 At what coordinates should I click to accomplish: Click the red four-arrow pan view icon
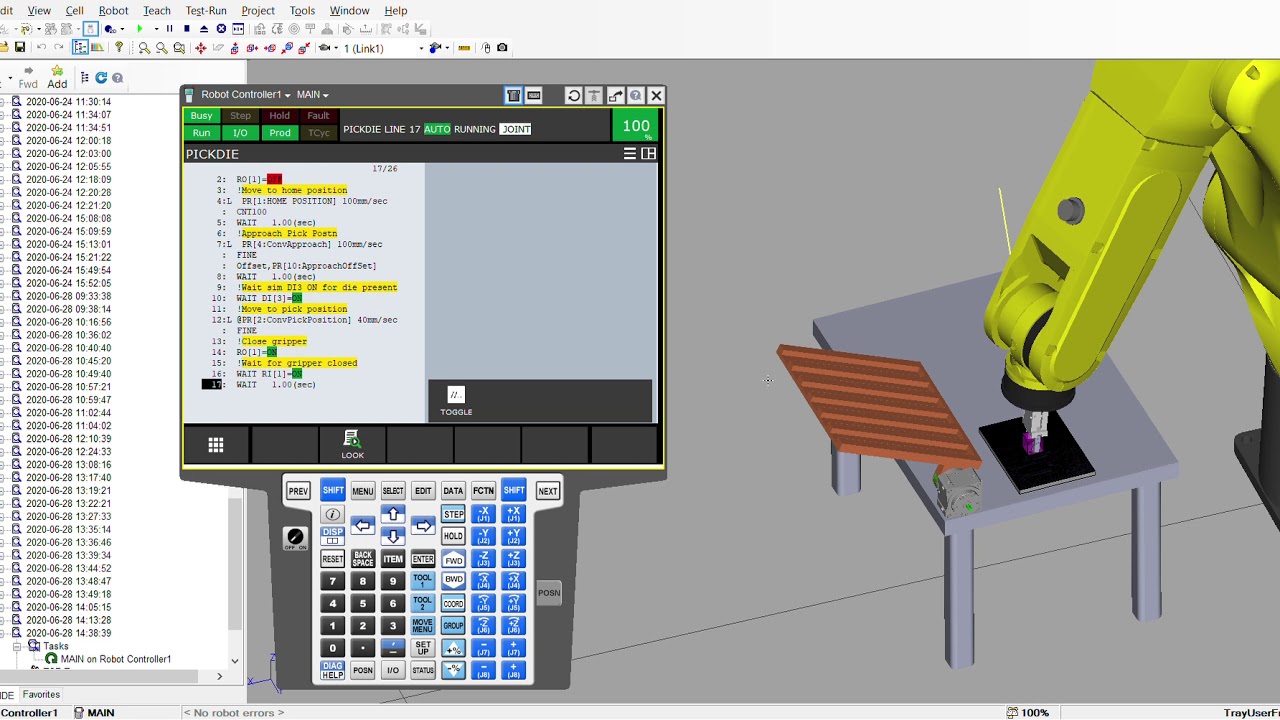(201, 48)
